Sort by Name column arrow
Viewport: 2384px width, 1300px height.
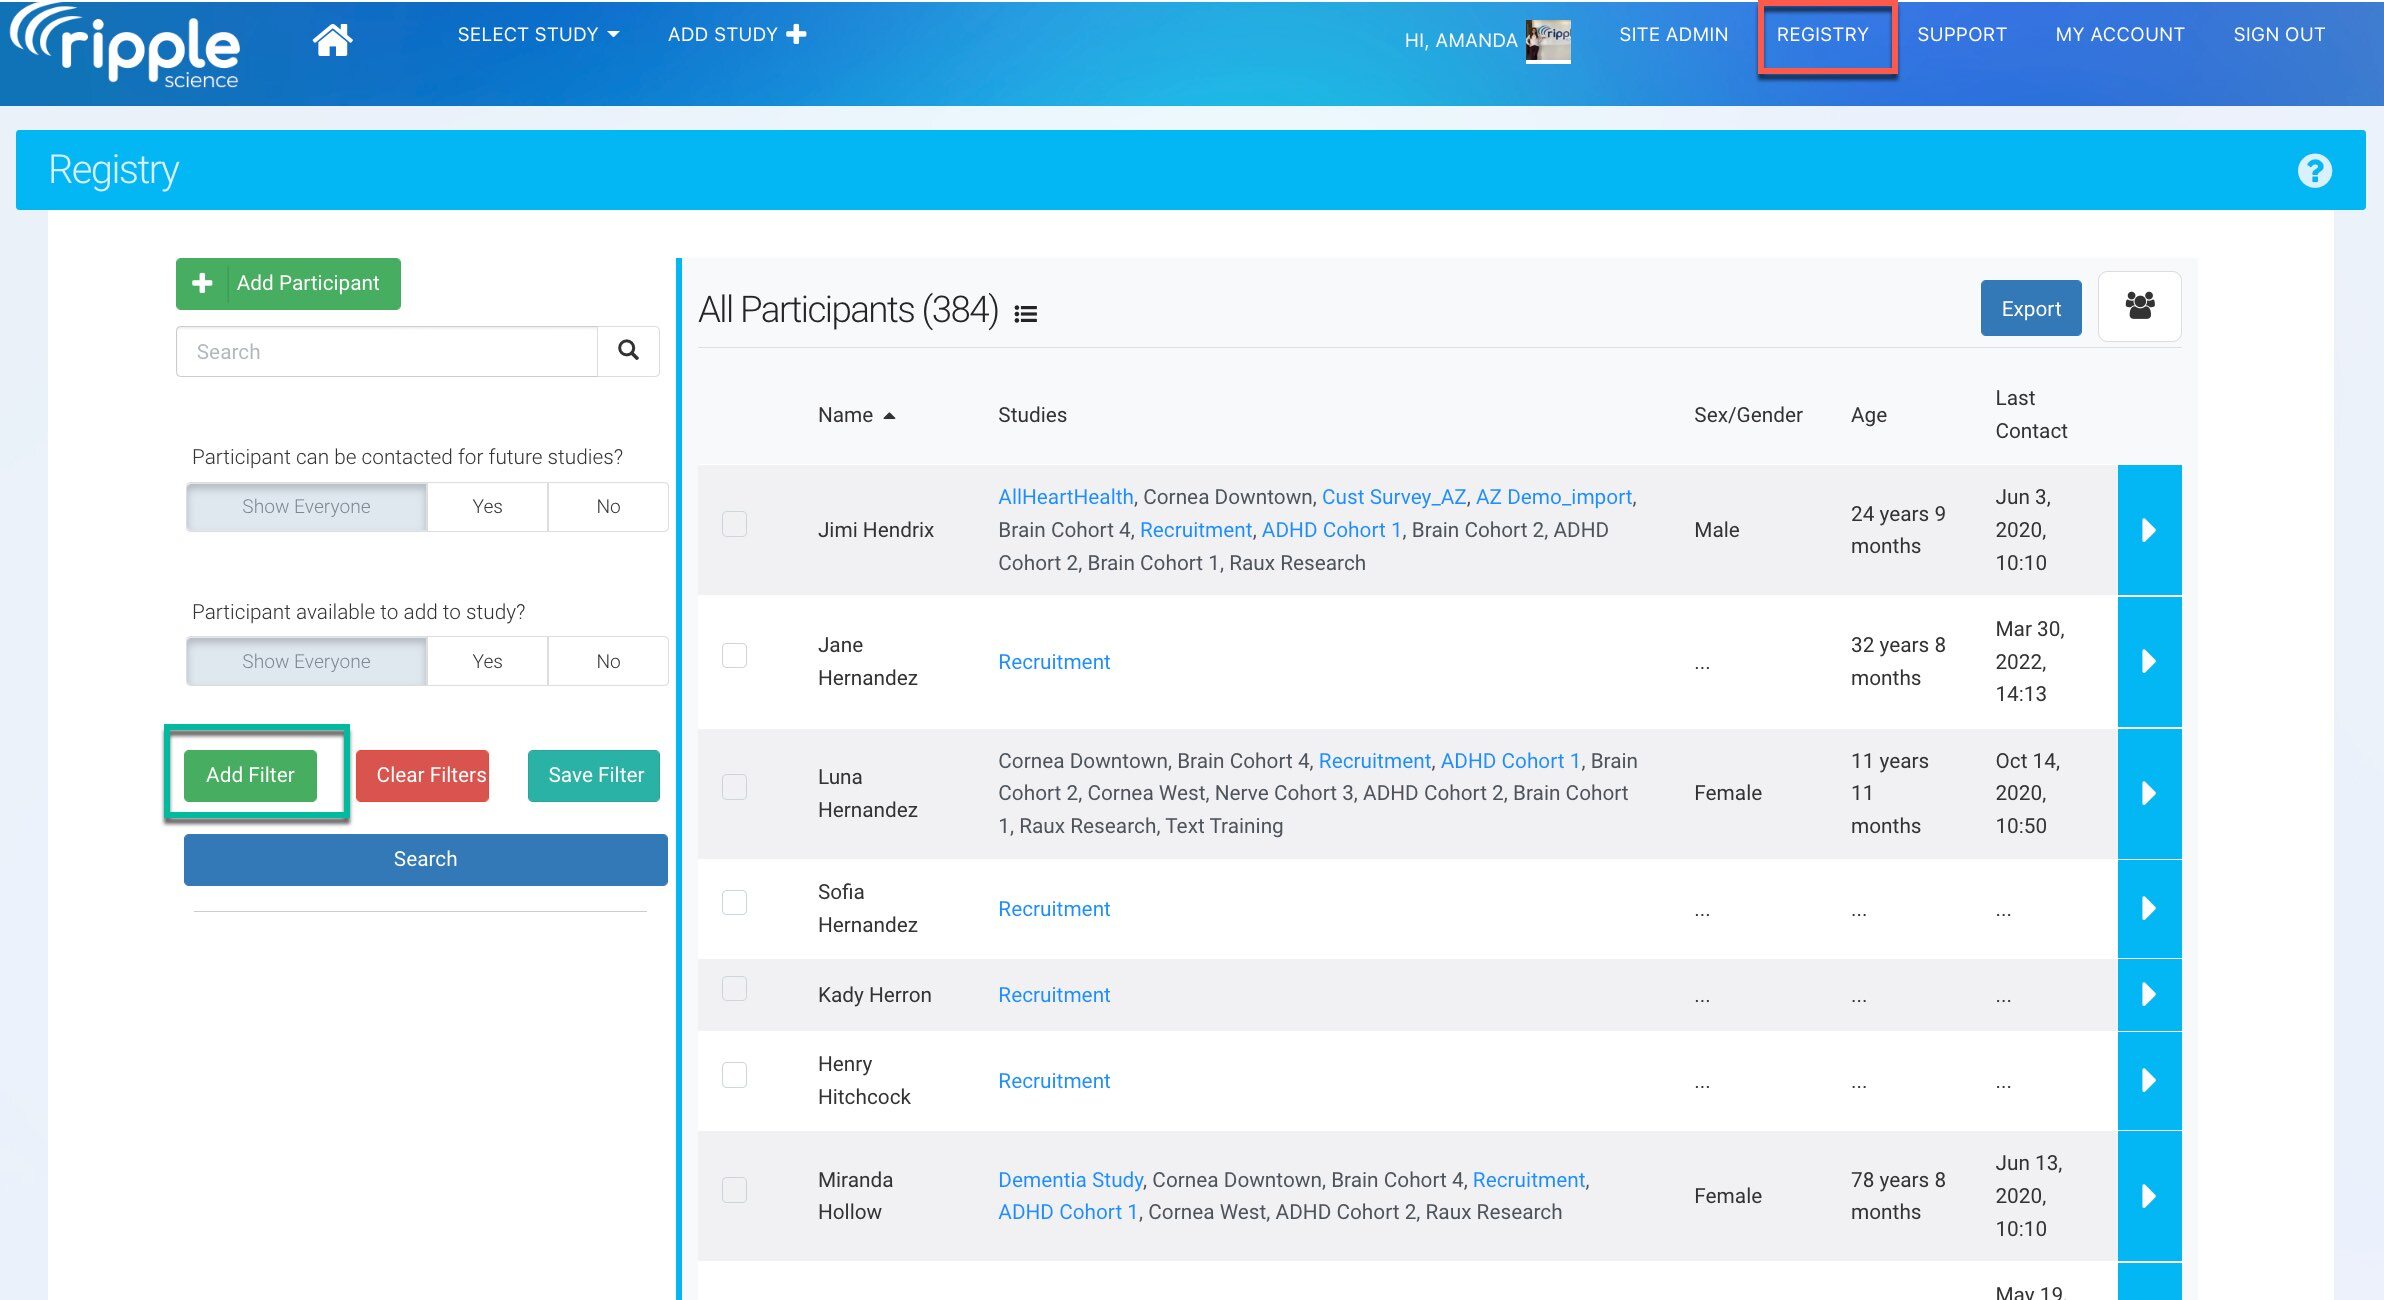[x=889, y=416]
